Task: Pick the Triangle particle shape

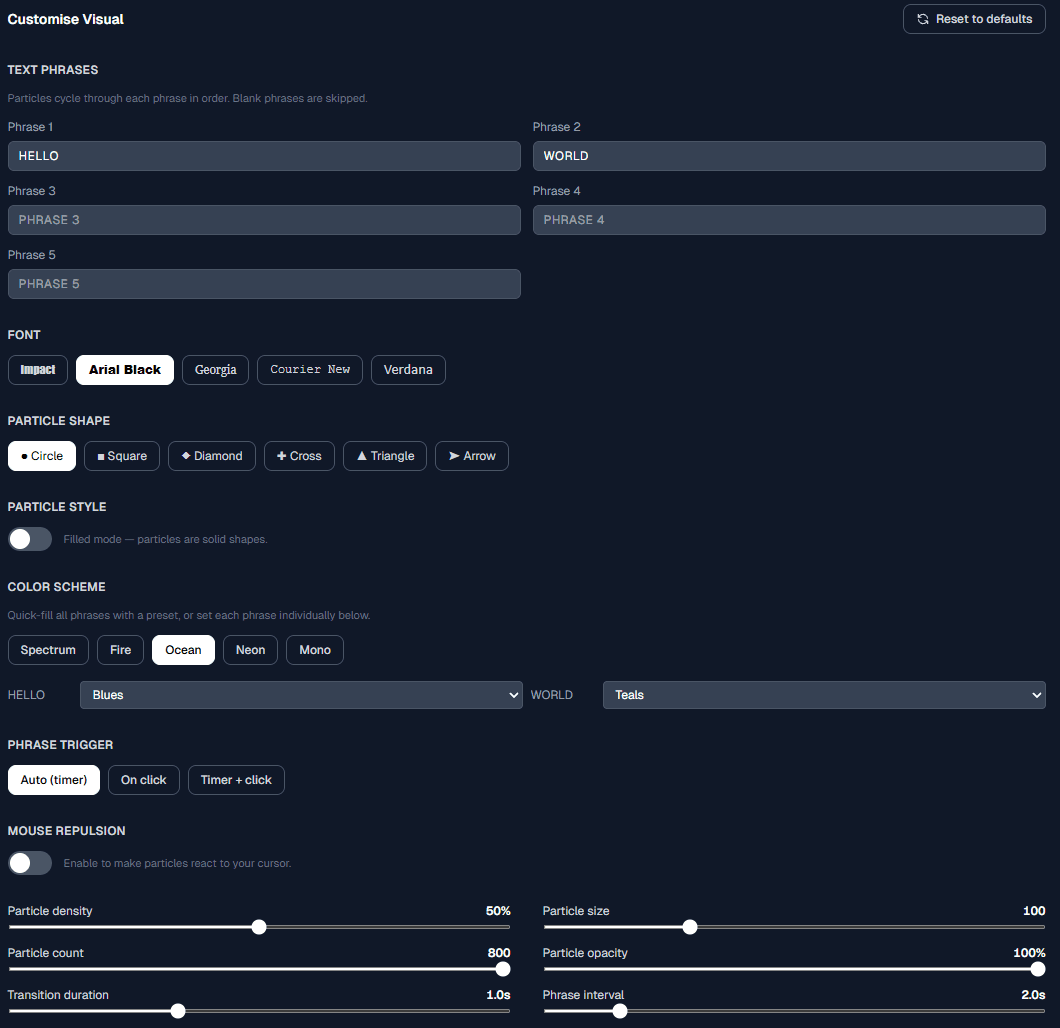Action: [385, 456]
